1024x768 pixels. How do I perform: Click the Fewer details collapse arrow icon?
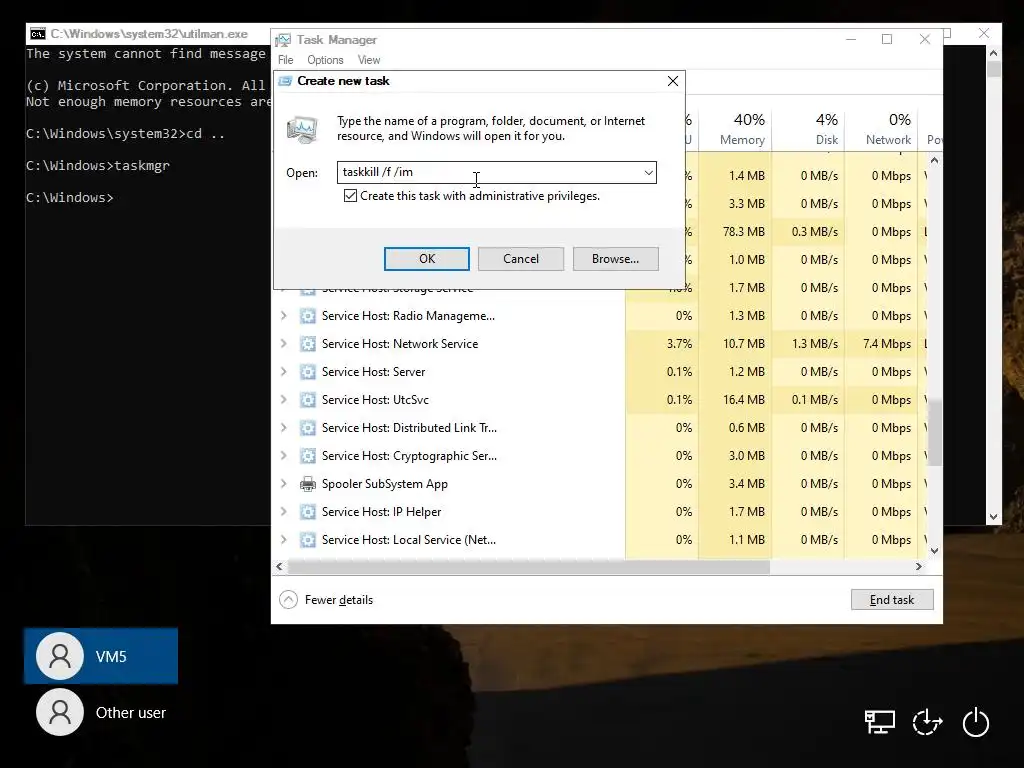pos(288,600)
